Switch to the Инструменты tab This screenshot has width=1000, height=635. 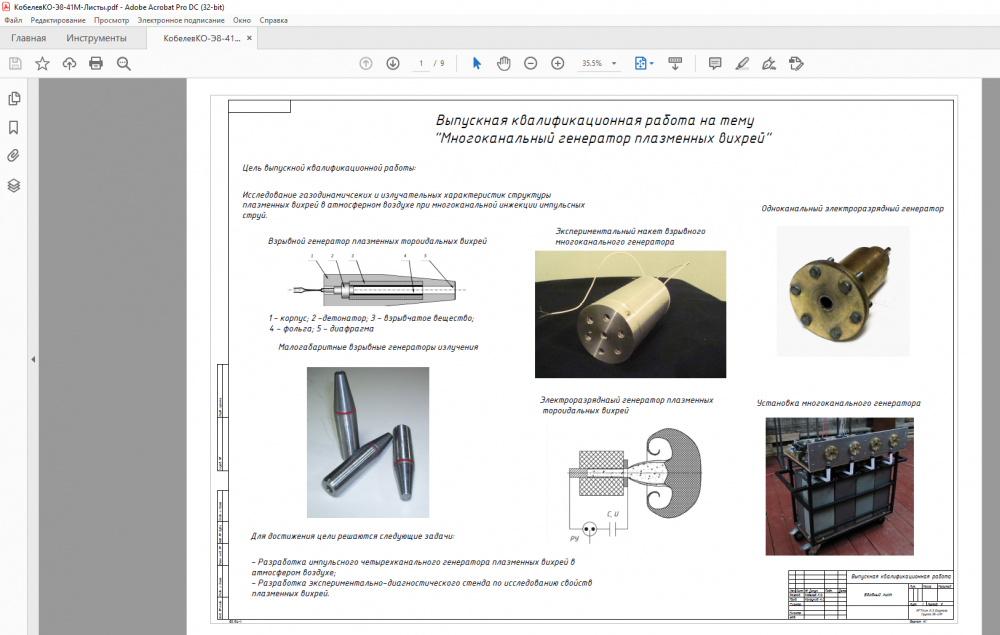[x=96, y=38]
